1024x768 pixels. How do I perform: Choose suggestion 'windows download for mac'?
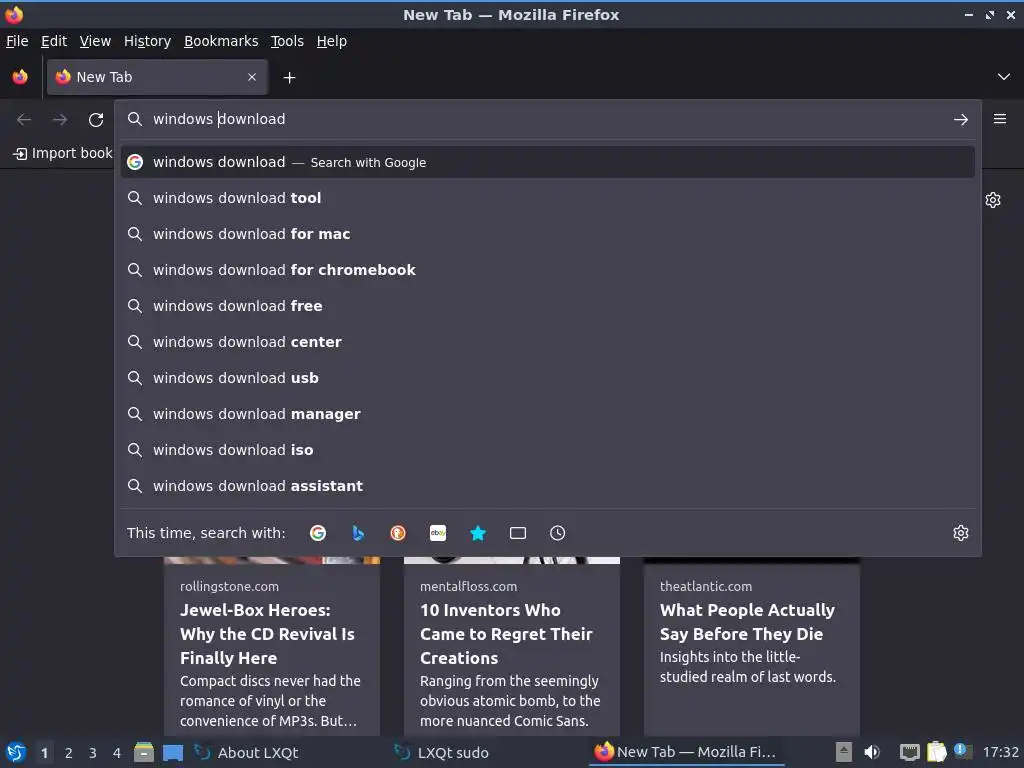tap(547, 234)
